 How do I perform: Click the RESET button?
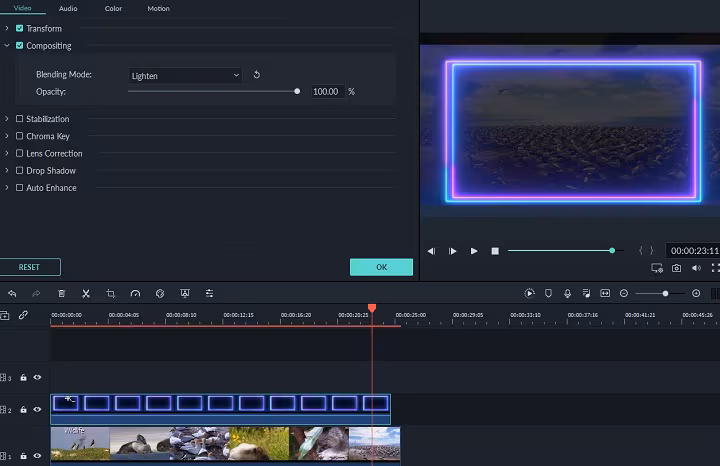(29, 267)
